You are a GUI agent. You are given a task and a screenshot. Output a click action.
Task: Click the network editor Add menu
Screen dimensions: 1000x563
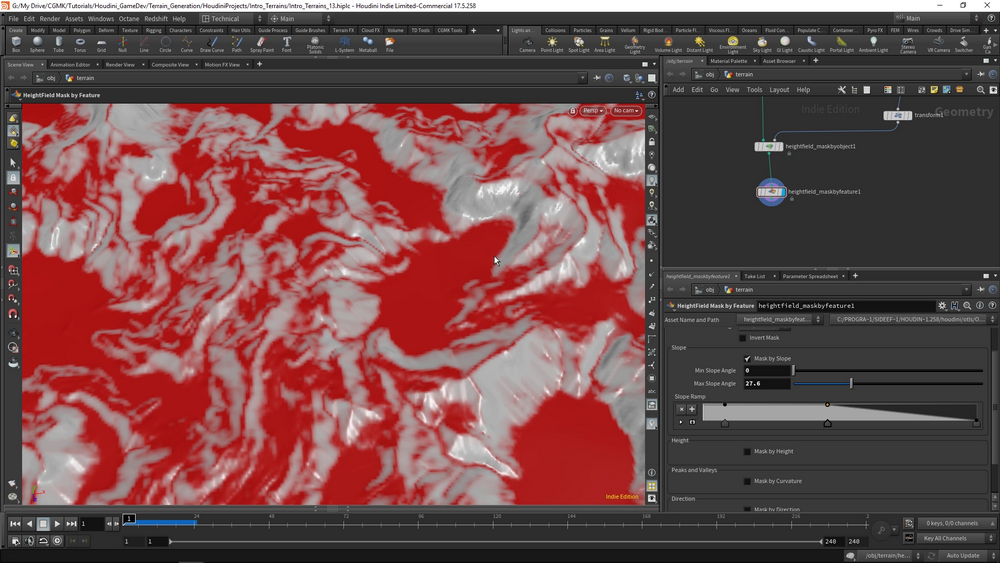[x=678, y=90]
